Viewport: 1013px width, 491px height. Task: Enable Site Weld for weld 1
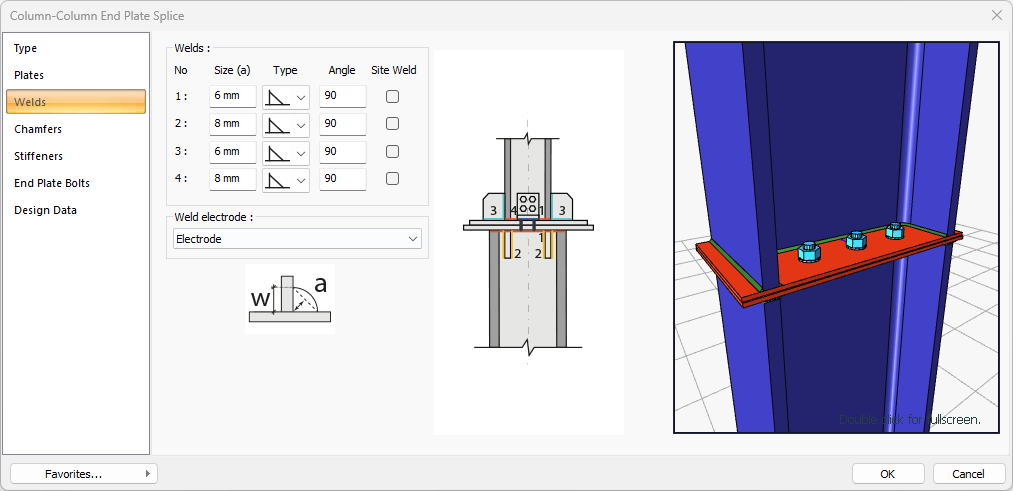pyautogui.click(x=393, y=97)
